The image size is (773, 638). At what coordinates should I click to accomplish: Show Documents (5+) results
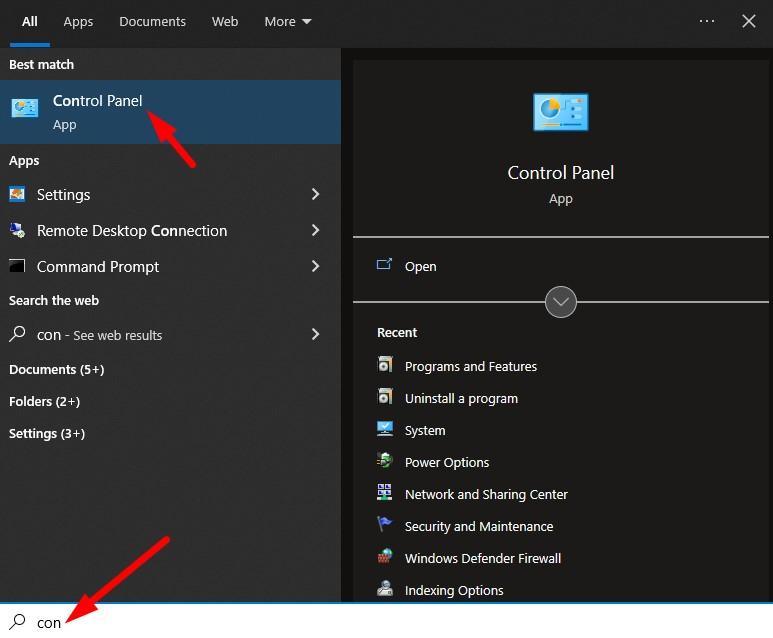56,369
